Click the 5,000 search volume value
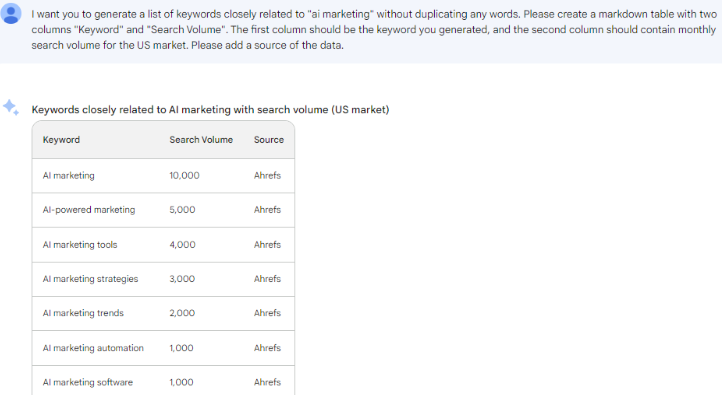Screen dimensions: 722x402 (182, 210)
